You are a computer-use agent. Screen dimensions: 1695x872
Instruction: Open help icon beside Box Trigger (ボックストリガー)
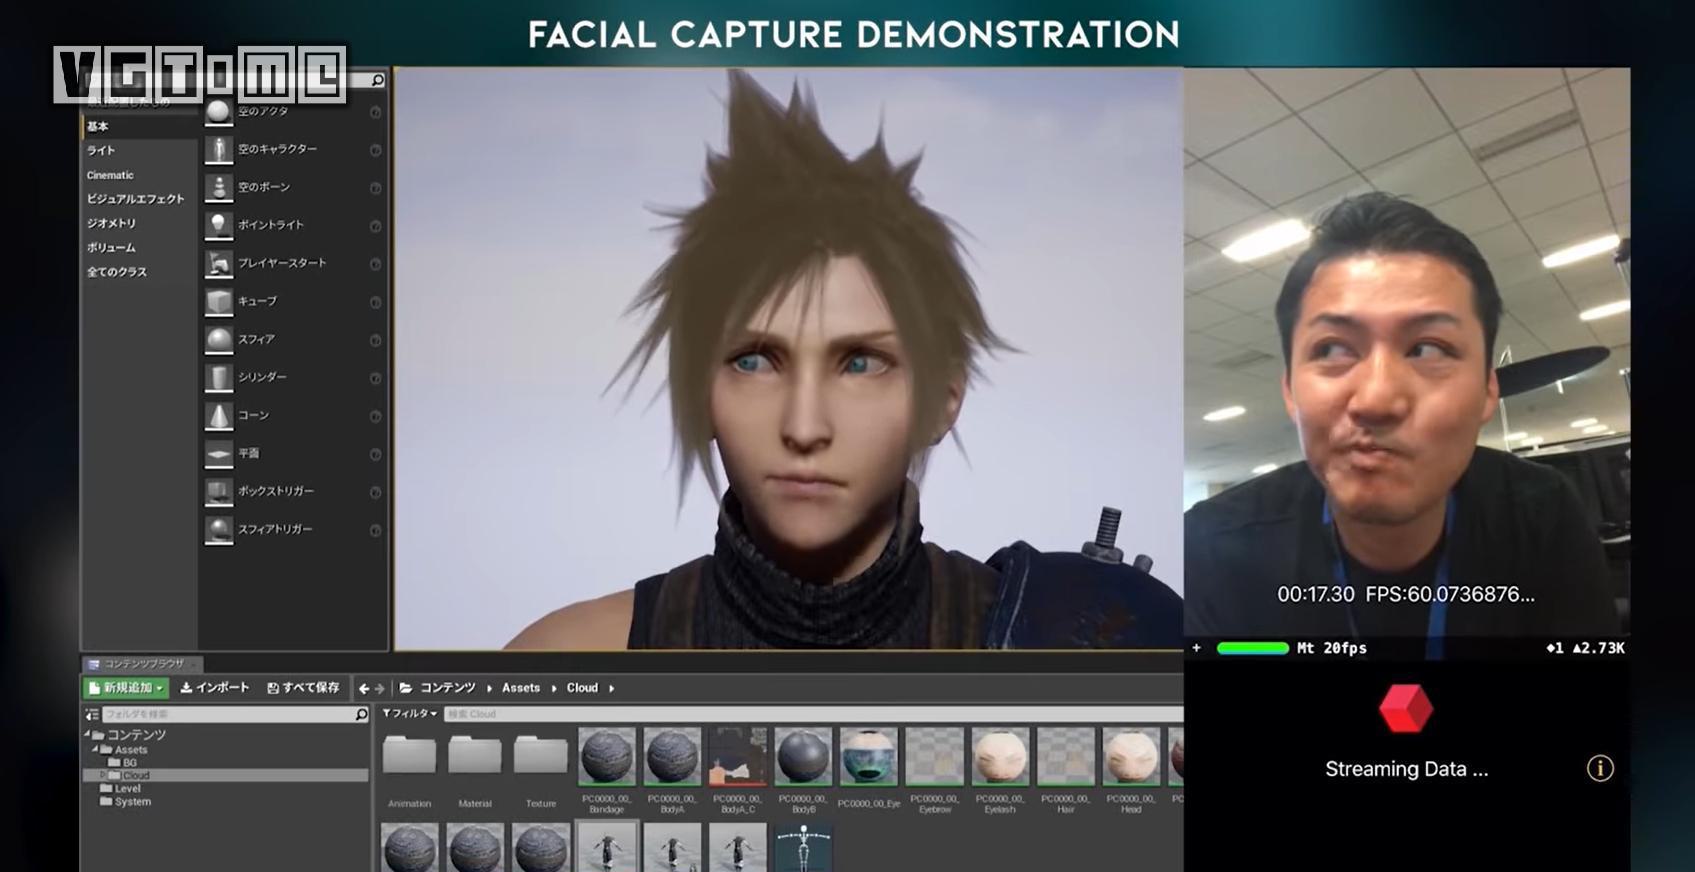(375, 492)
